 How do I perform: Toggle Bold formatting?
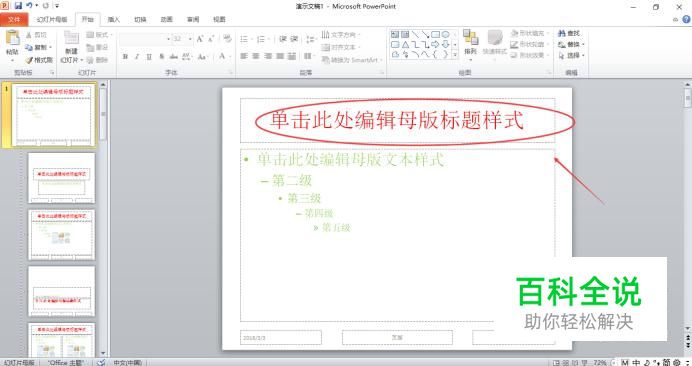coord(125,57)
